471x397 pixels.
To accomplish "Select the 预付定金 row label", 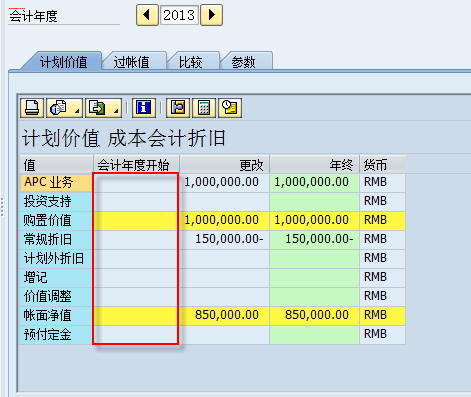I will click(56, 334).
